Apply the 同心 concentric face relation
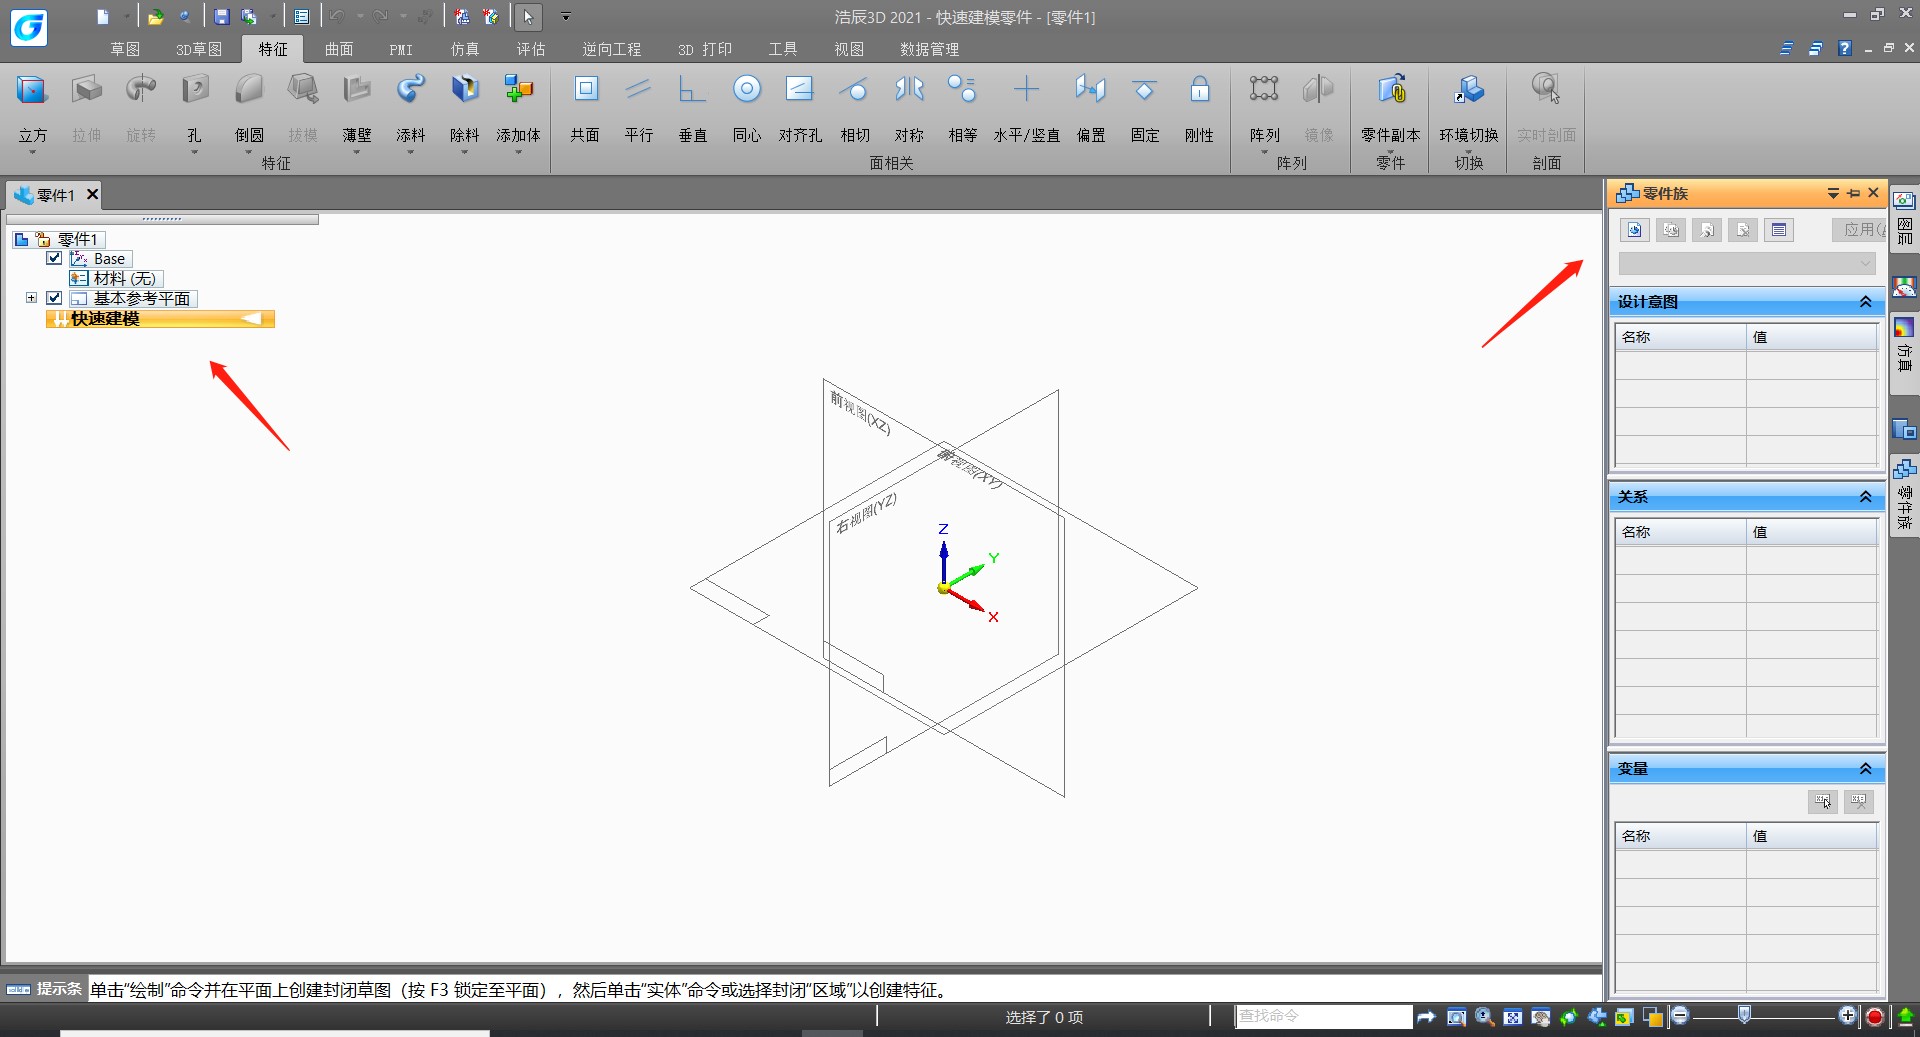Screen dimensions: 1920x1037 (747, 109)
